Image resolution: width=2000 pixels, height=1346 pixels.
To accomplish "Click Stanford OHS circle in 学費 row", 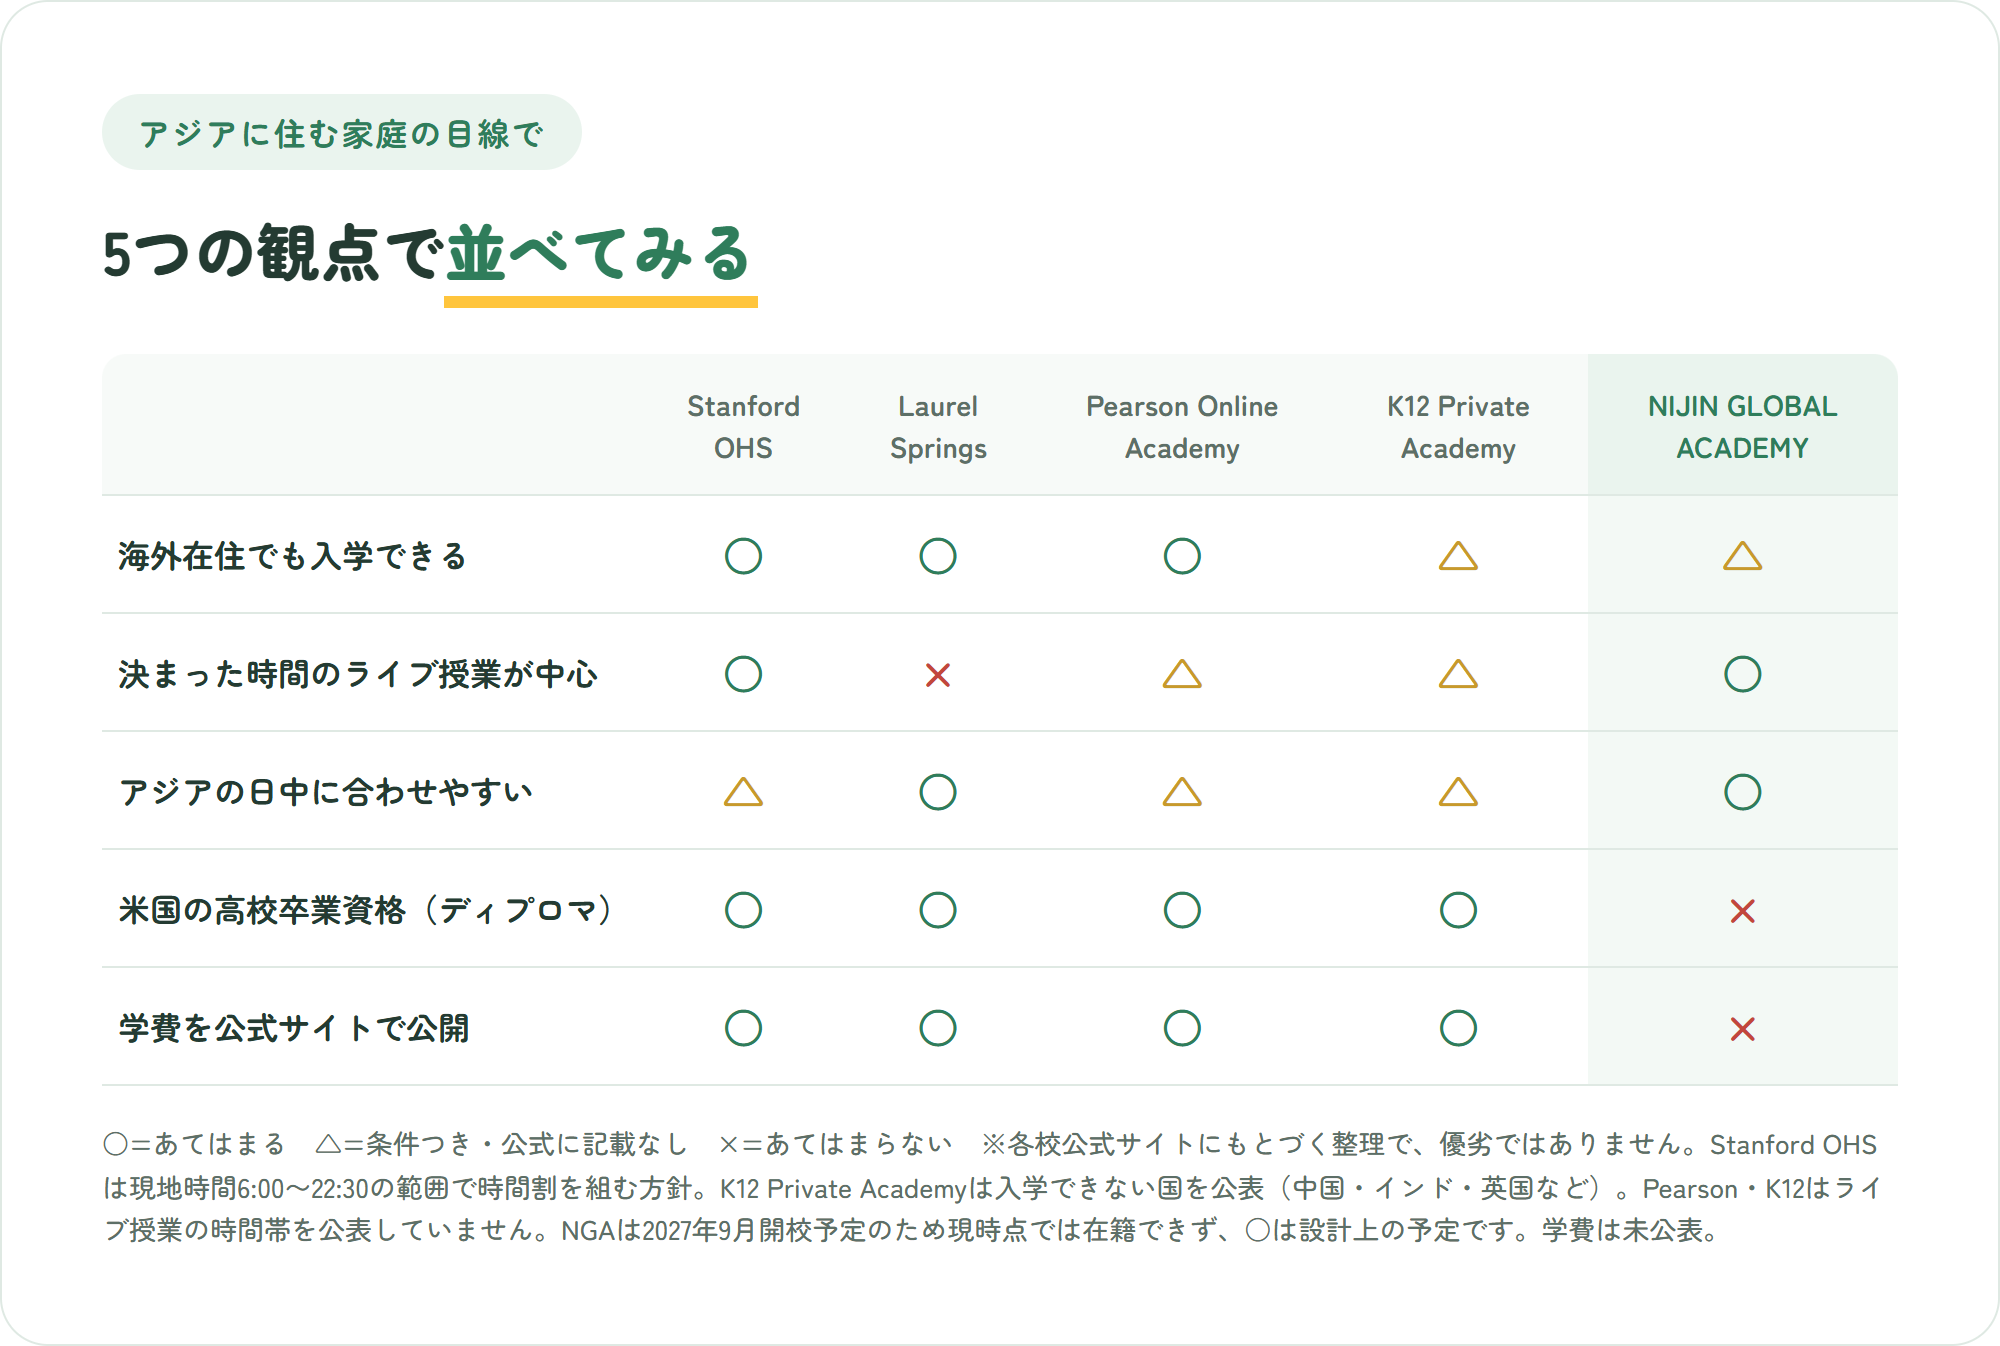I will [x=743, y=1028].
